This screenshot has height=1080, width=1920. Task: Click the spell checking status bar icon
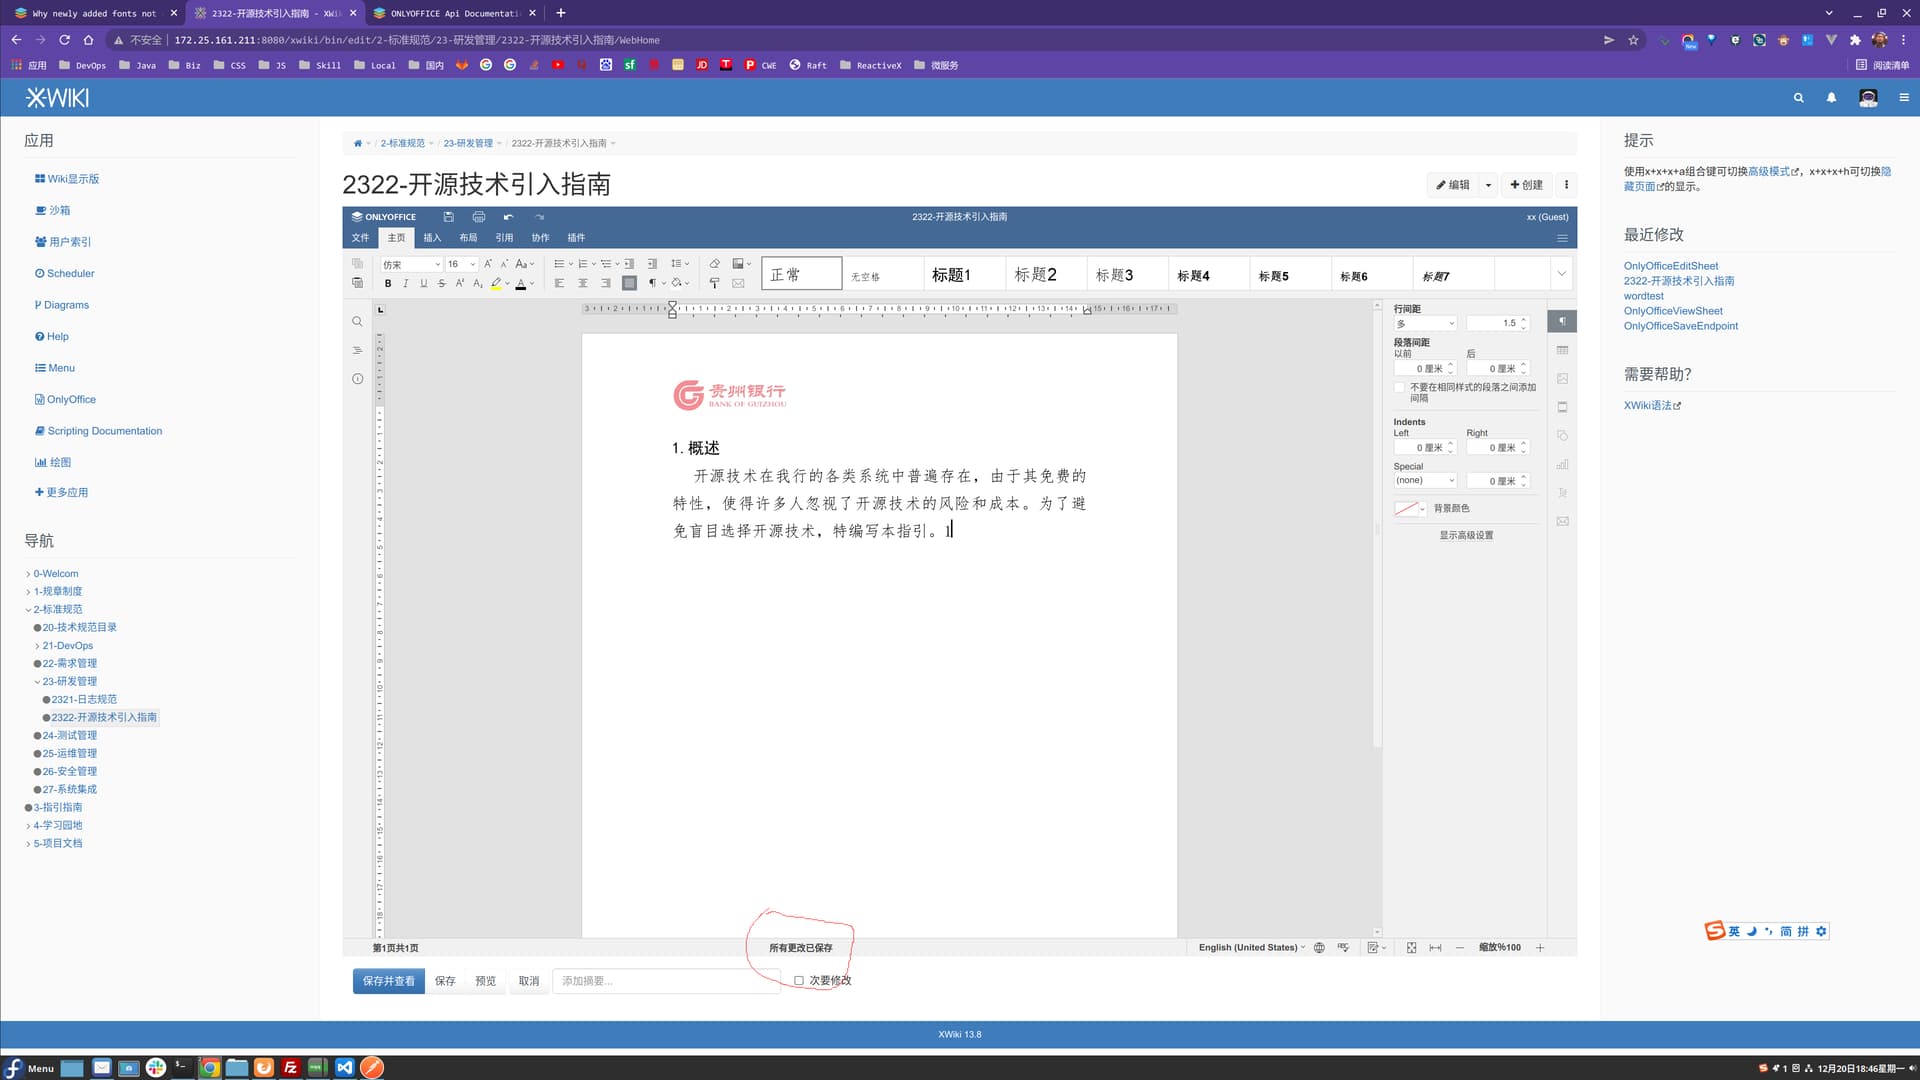pyautogui.click(x=1343, y=948)
